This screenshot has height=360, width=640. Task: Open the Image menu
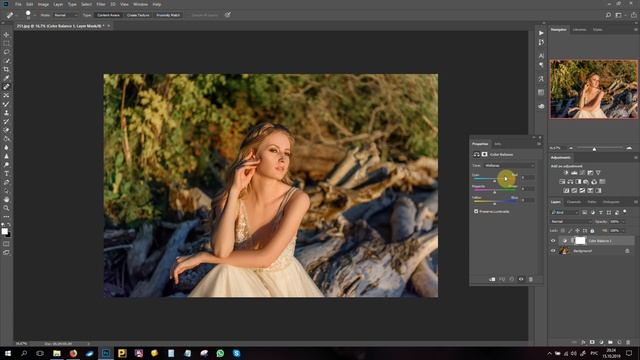(x=43, y=4)
